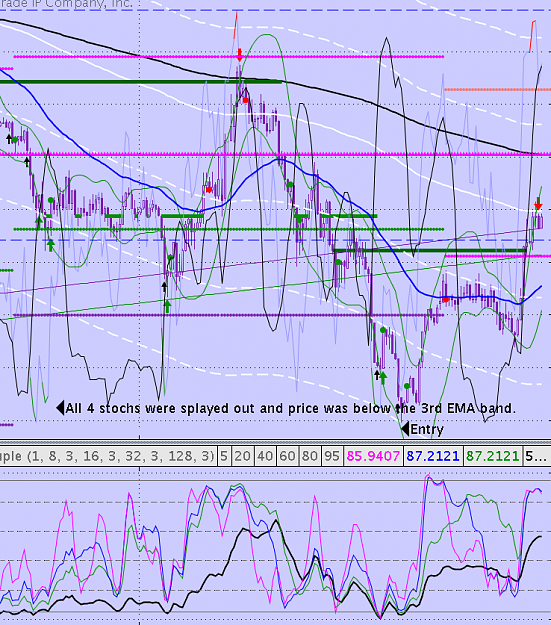Click the green 87.2121 stochastic value
The height and width of the screenshot is (625, 551).
pos(492,456)
